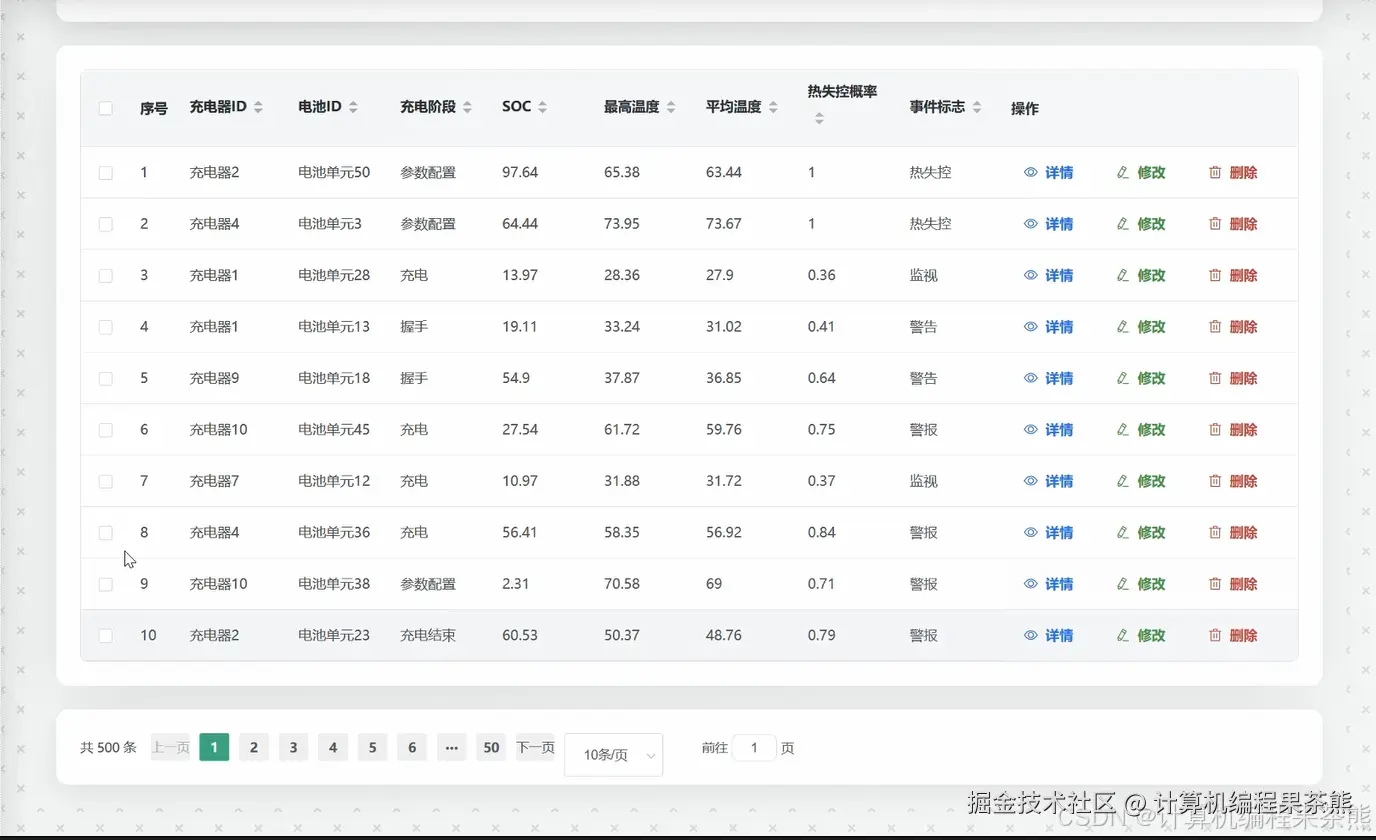Jump to page 50 using the pagination button

coord(491,747)
